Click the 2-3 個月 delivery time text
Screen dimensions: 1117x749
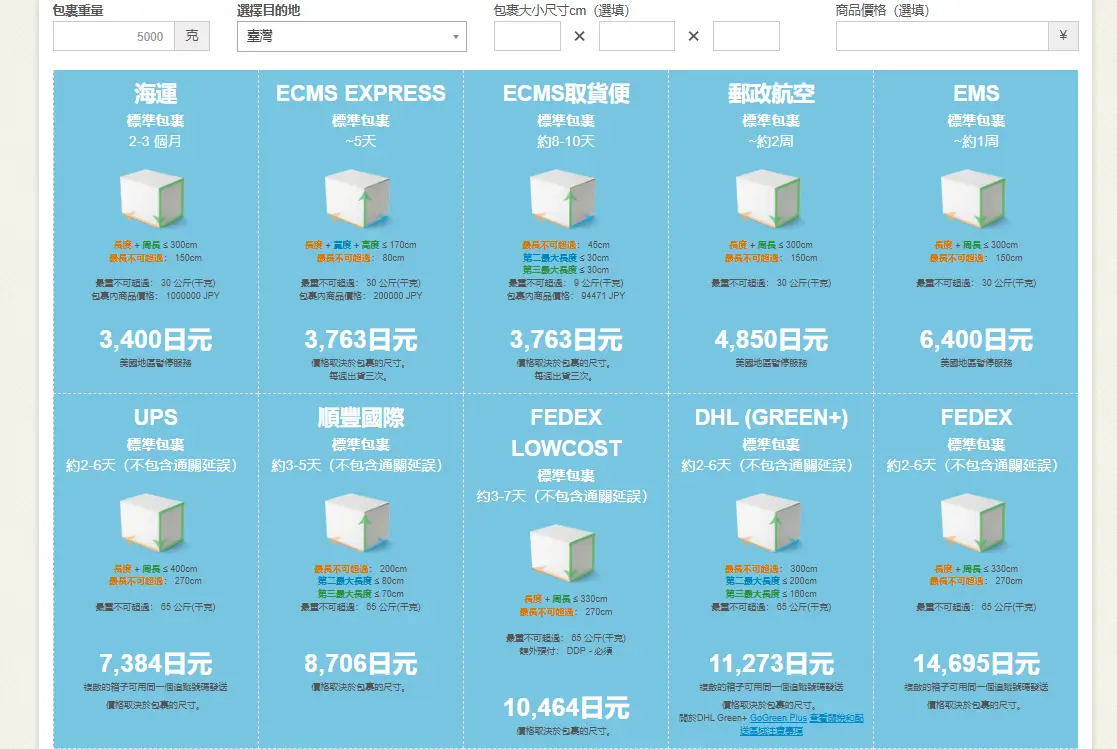coord(155,141)
